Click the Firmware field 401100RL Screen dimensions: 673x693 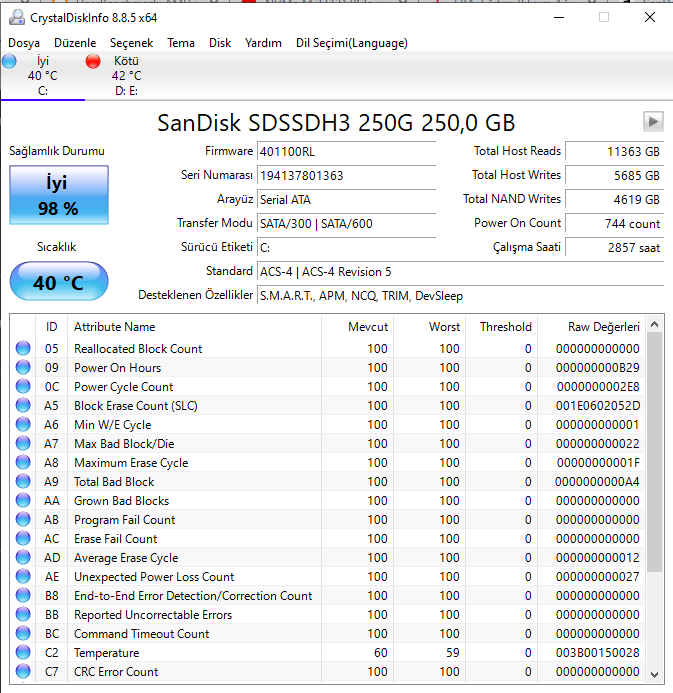point(346,152)
